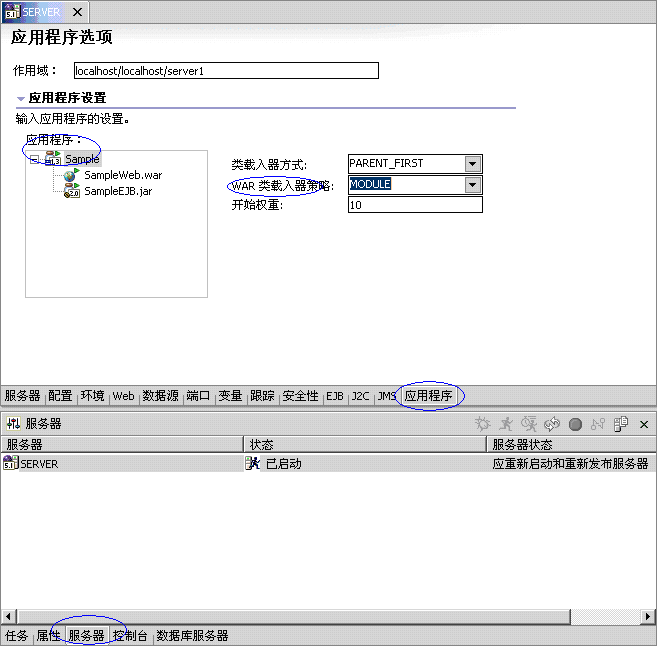Switch to the J2C editor tab

point(360,395)
